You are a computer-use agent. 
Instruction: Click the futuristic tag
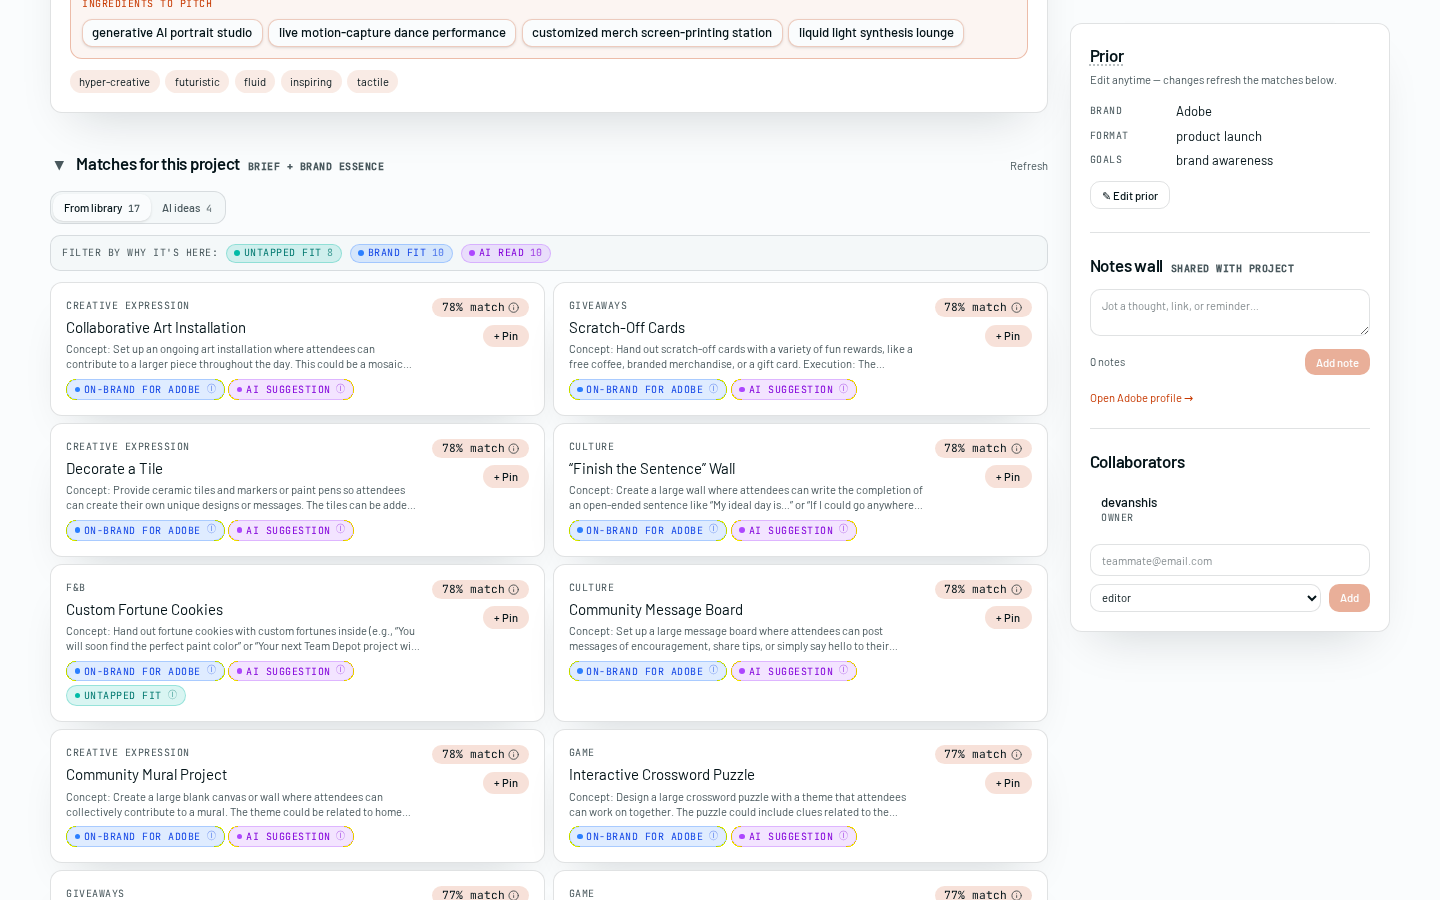point(197,82)
